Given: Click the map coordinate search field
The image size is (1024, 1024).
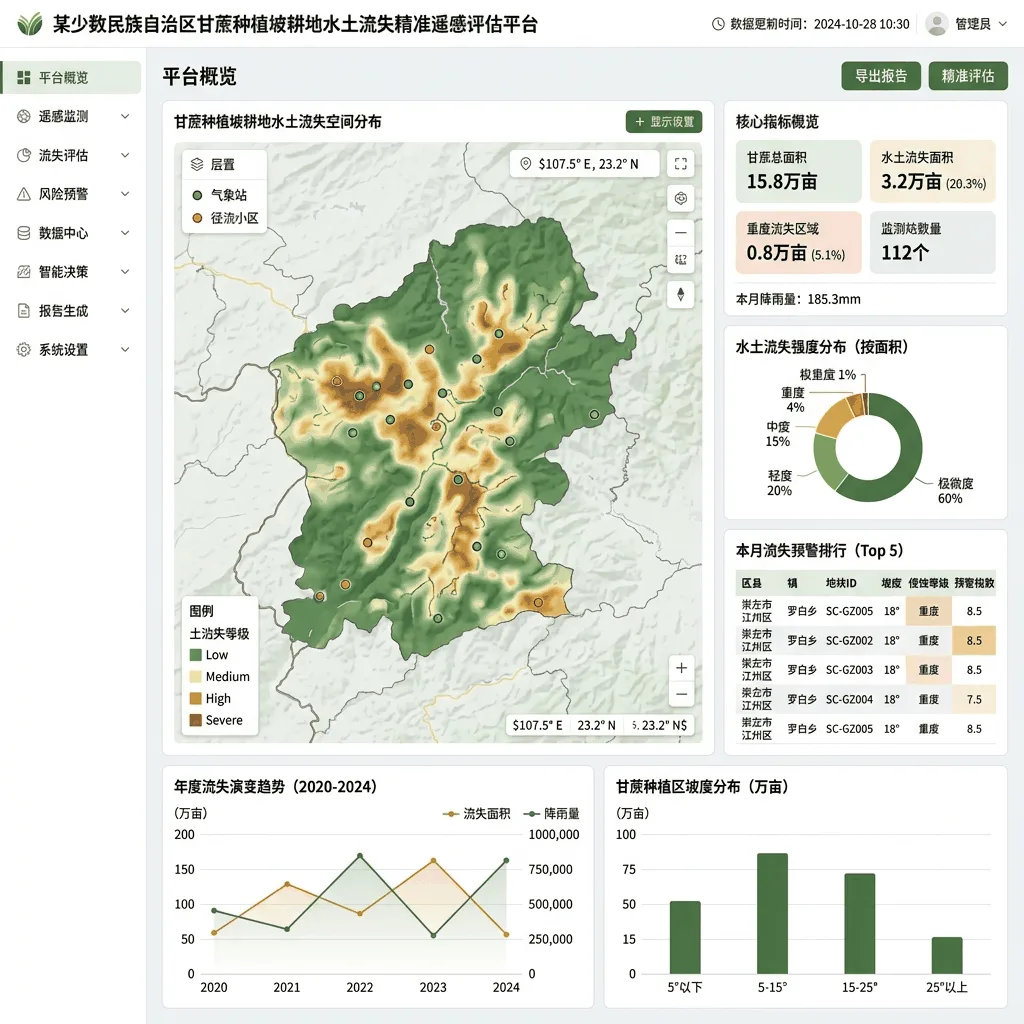Looking at the screenshot, I should click(584, 164).
